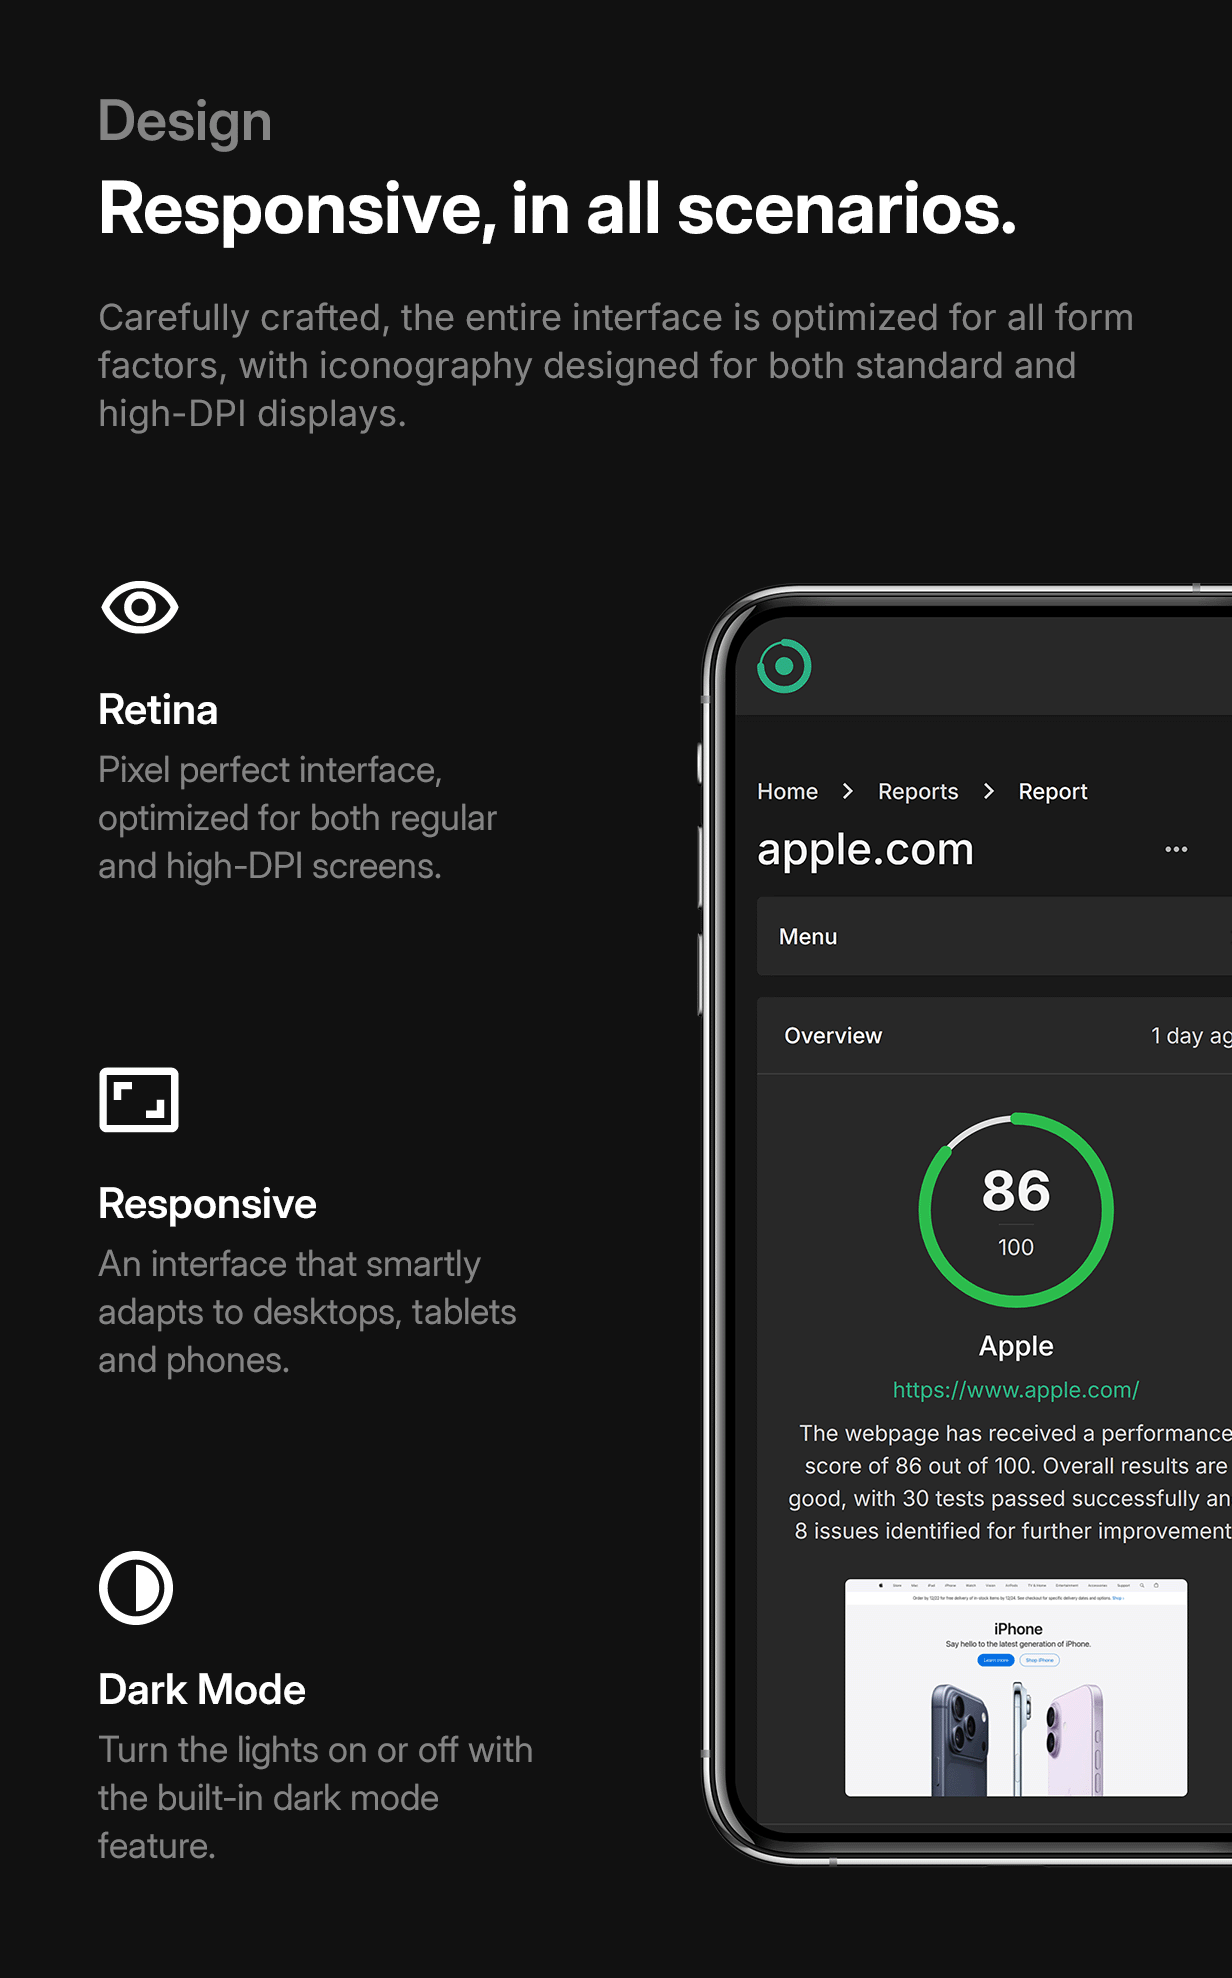Click the chevron between Reports and Report

point(989,791)
